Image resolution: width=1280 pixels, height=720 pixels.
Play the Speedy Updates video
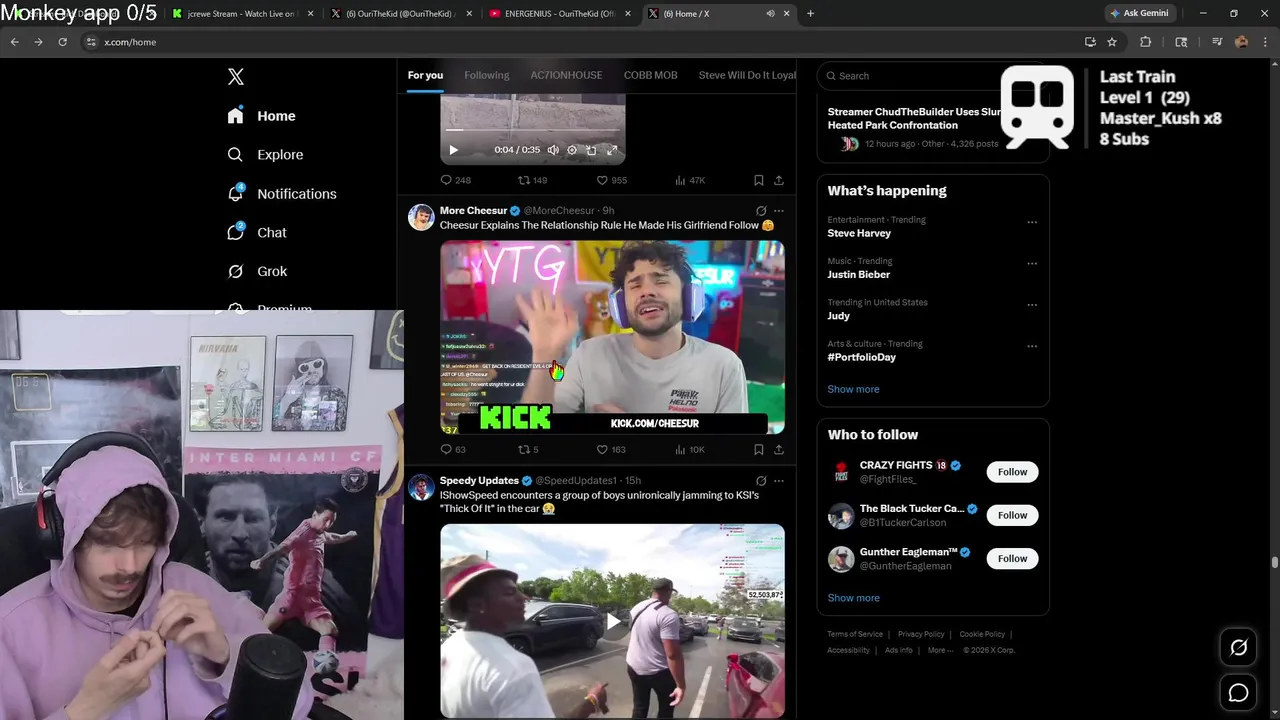tap(612, 621)
